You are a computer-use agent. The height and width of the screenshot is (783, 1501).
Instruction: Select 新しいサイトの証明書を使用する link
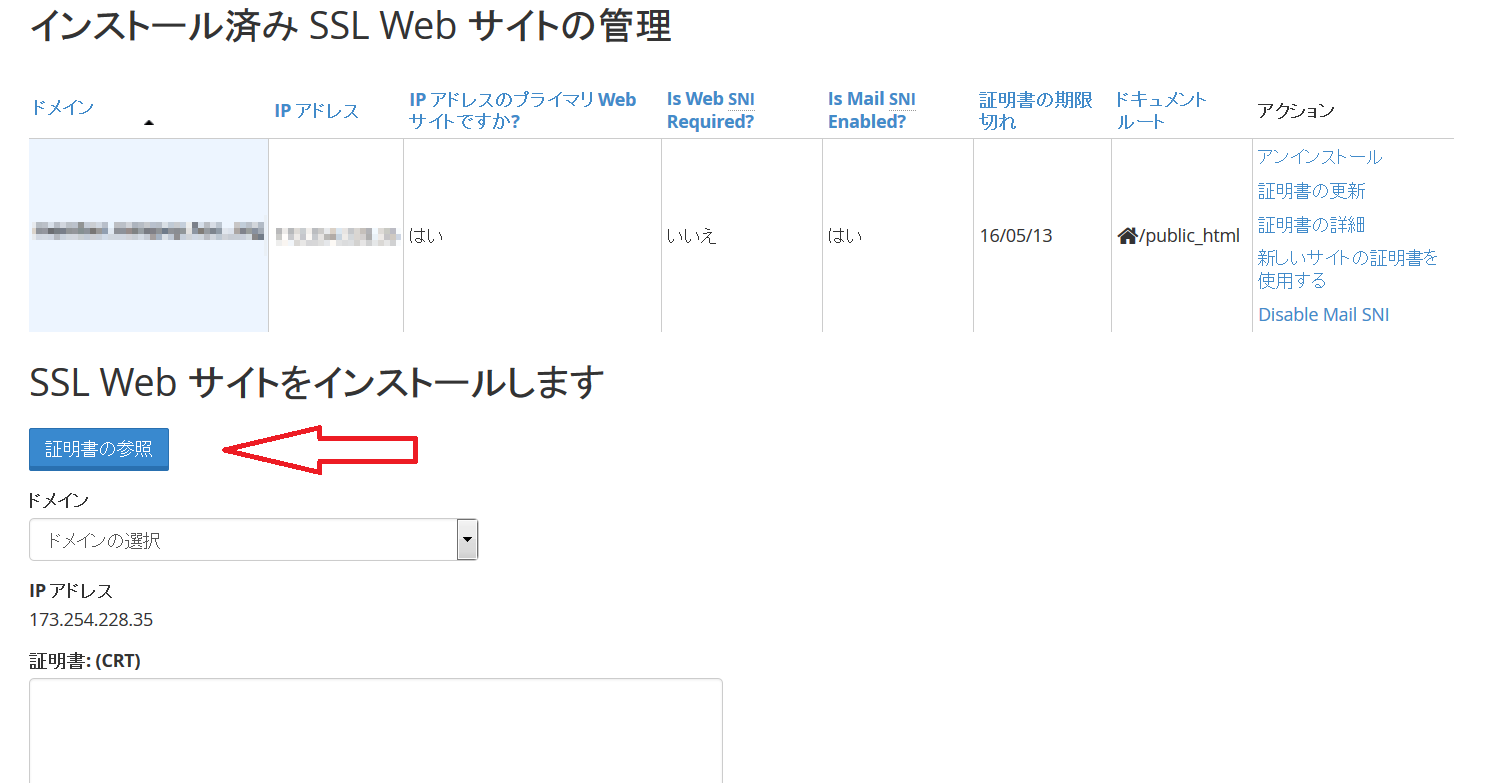(1347, 269)
